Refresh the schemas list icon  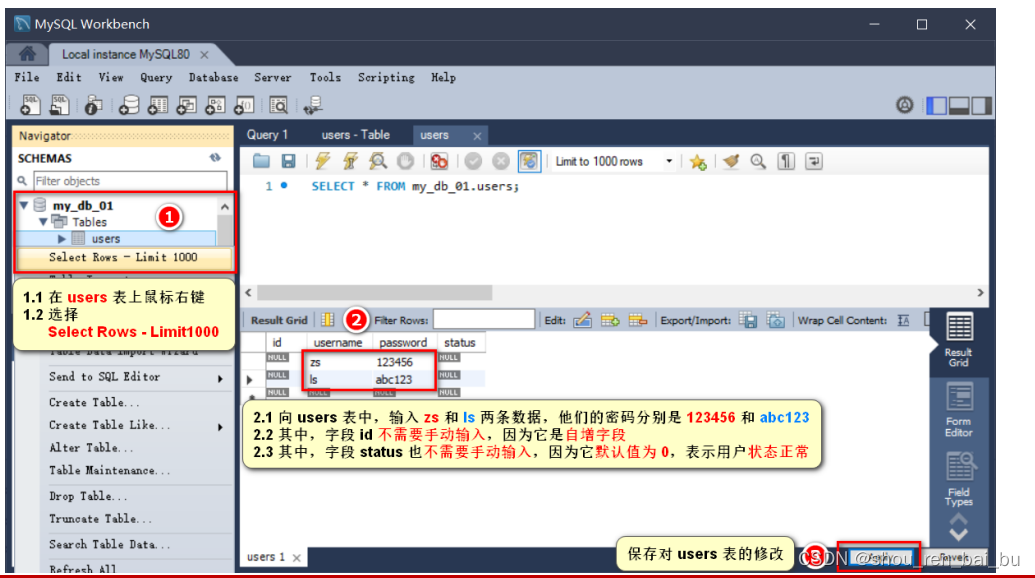click(215, 158)
